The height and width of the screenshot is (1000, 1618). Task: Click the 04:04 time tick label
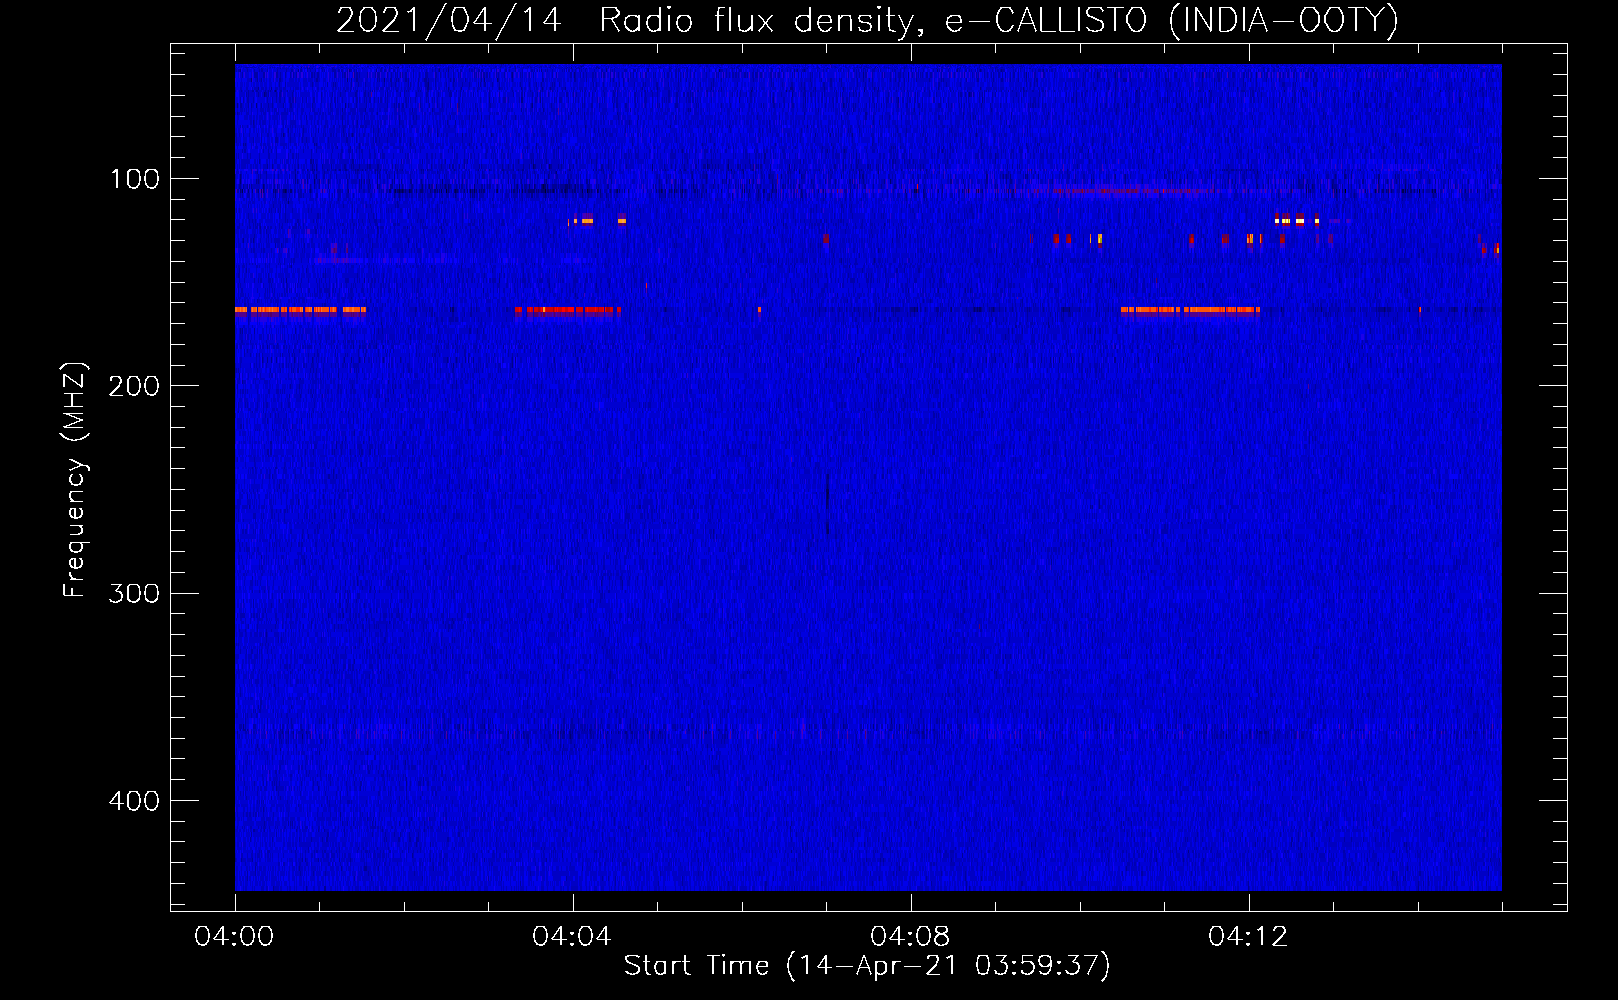click(572, 936)
